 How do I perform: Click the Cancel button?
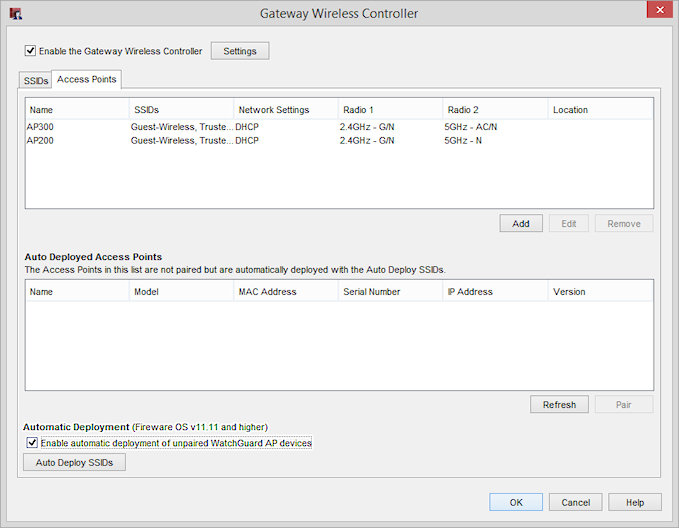click(575, 503)
